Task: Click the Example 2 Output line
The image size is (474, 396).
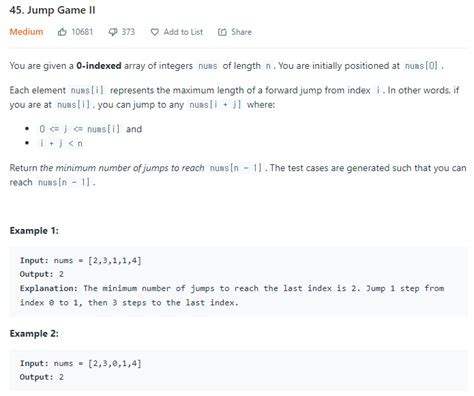Action: 42,377
